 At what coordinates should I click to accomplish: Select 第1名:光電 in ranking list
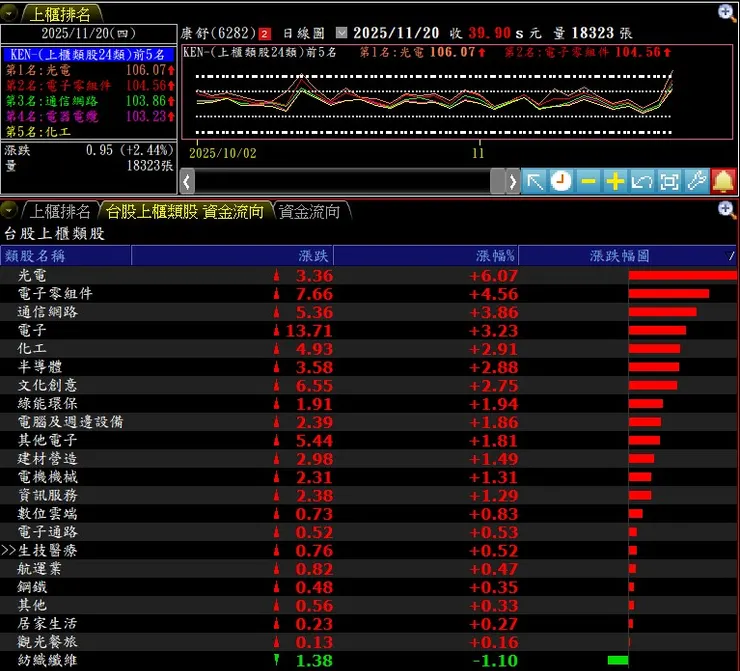tap(90, 70)
